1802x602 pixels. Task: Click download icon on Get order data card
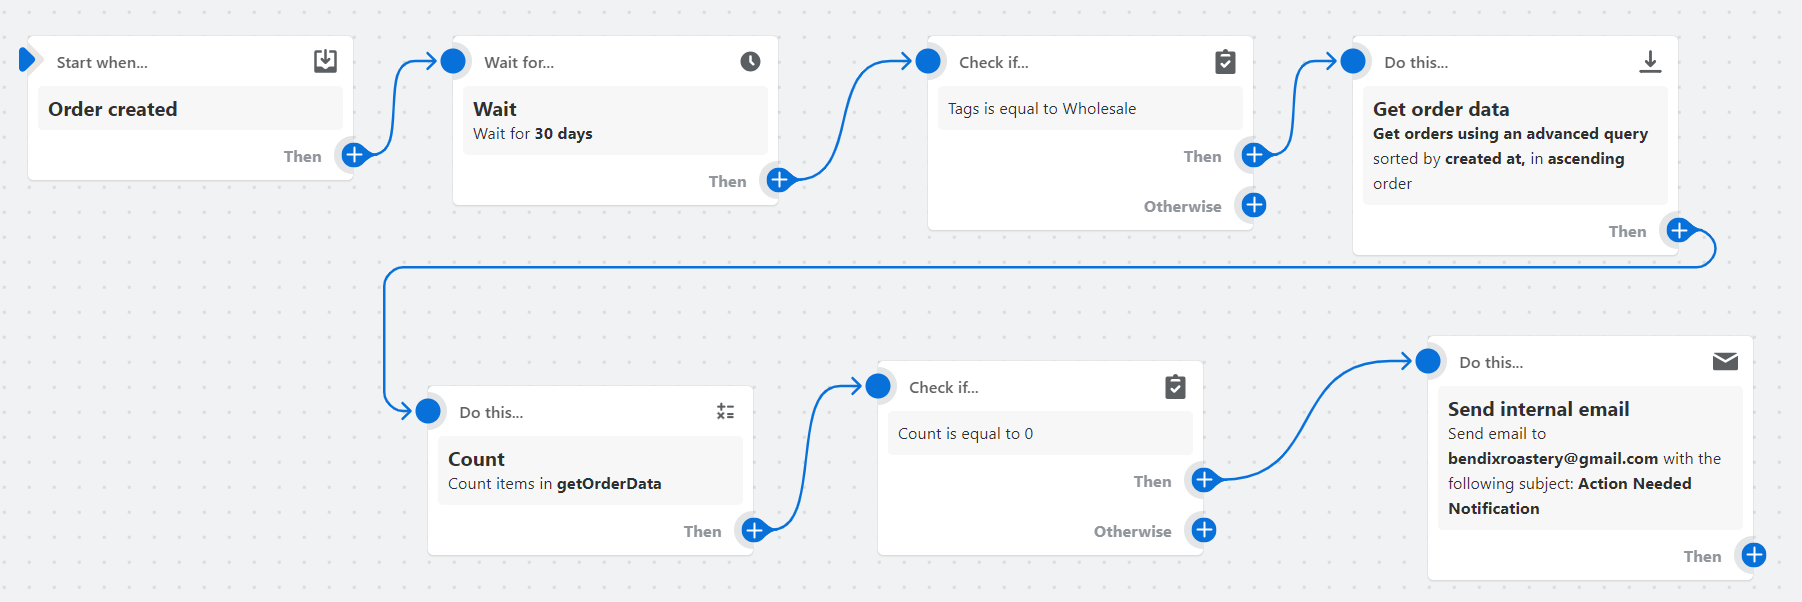[1650, 62]
